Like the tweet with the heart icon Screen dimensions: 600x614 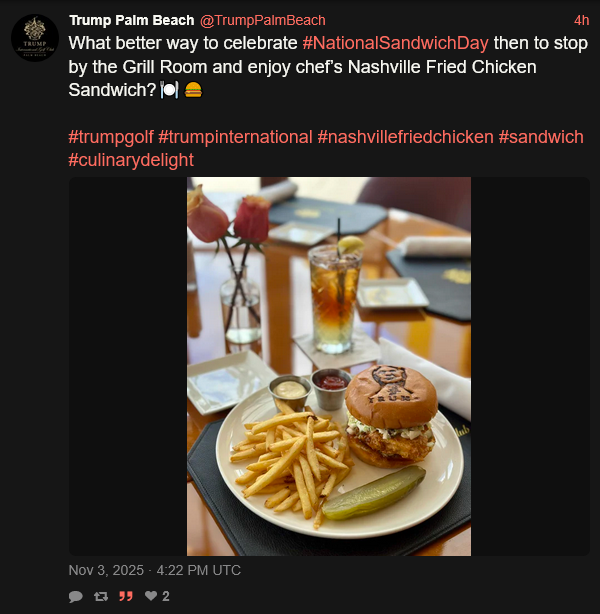[151, 596]
